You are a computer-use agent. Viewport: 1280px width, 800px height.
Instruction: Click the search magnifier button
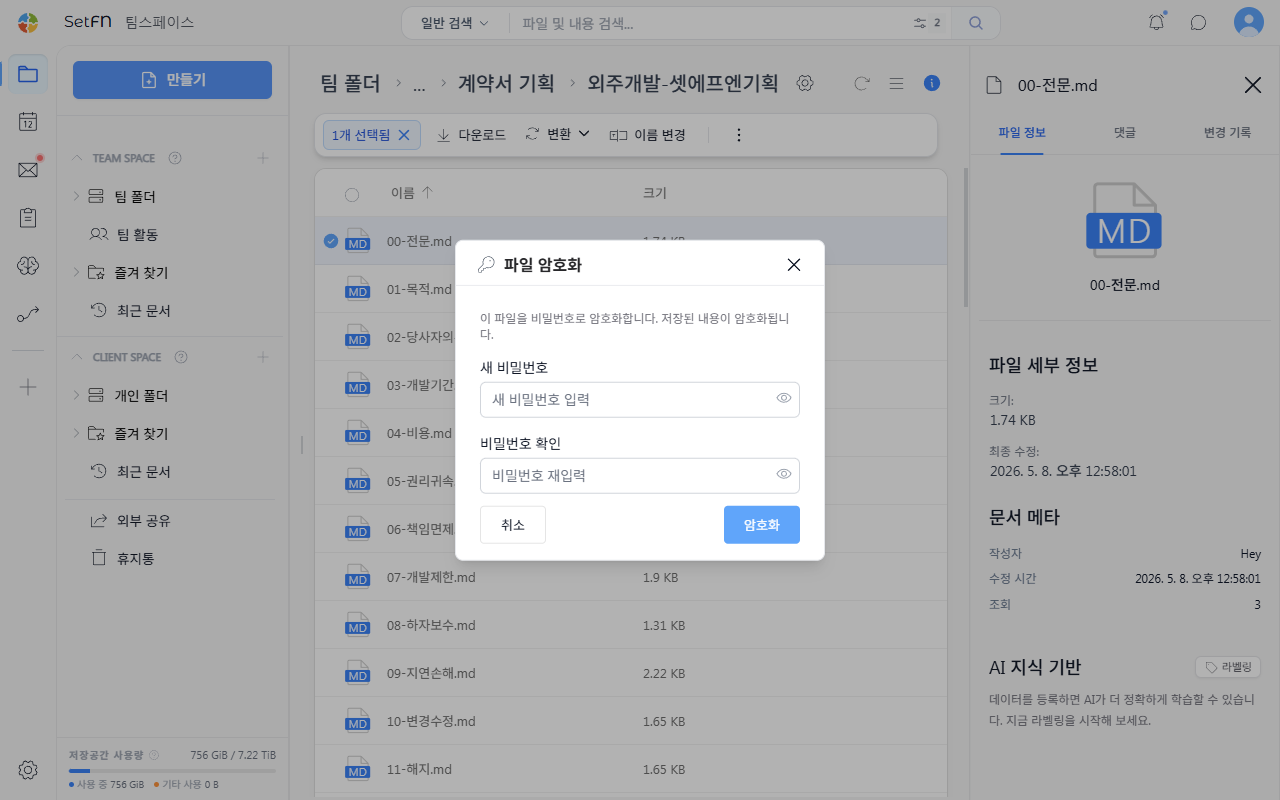click(976, 22)
